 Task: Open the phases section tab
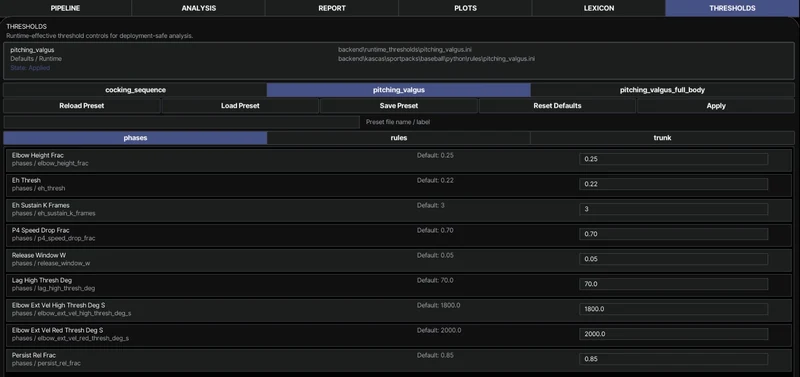pyautogui.click(x=135, y=138)
